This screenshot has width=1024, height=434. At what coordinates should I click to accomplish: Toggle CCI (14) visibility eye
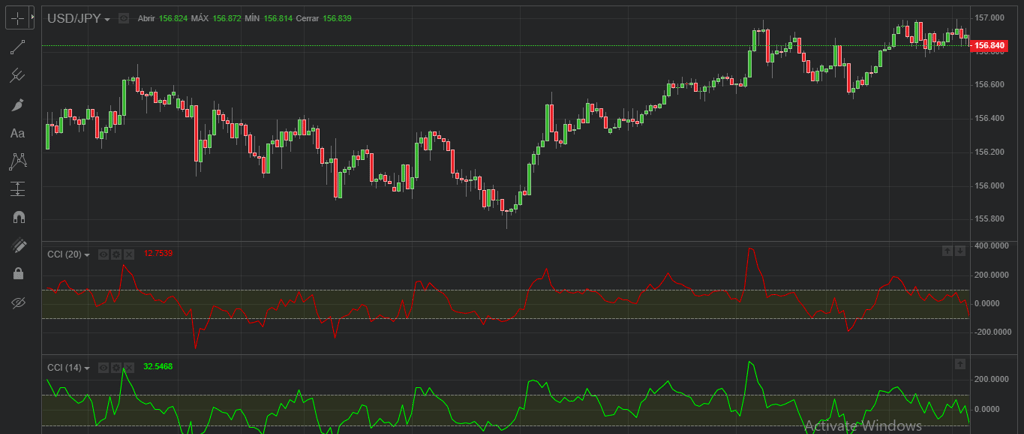tap(103, 367)
